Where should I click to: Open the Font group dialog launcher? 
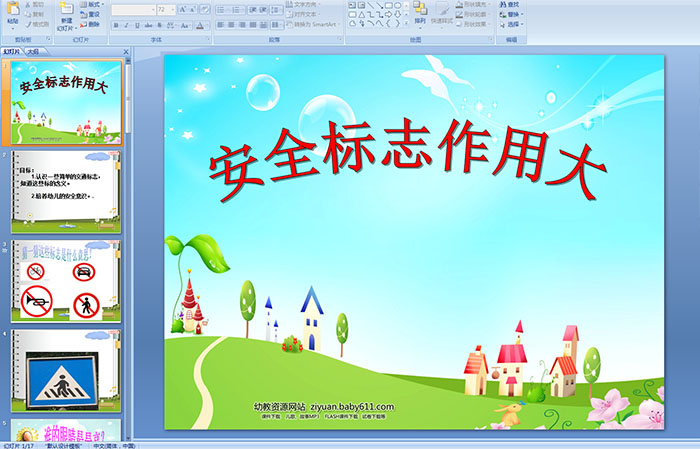pos(208,39)
